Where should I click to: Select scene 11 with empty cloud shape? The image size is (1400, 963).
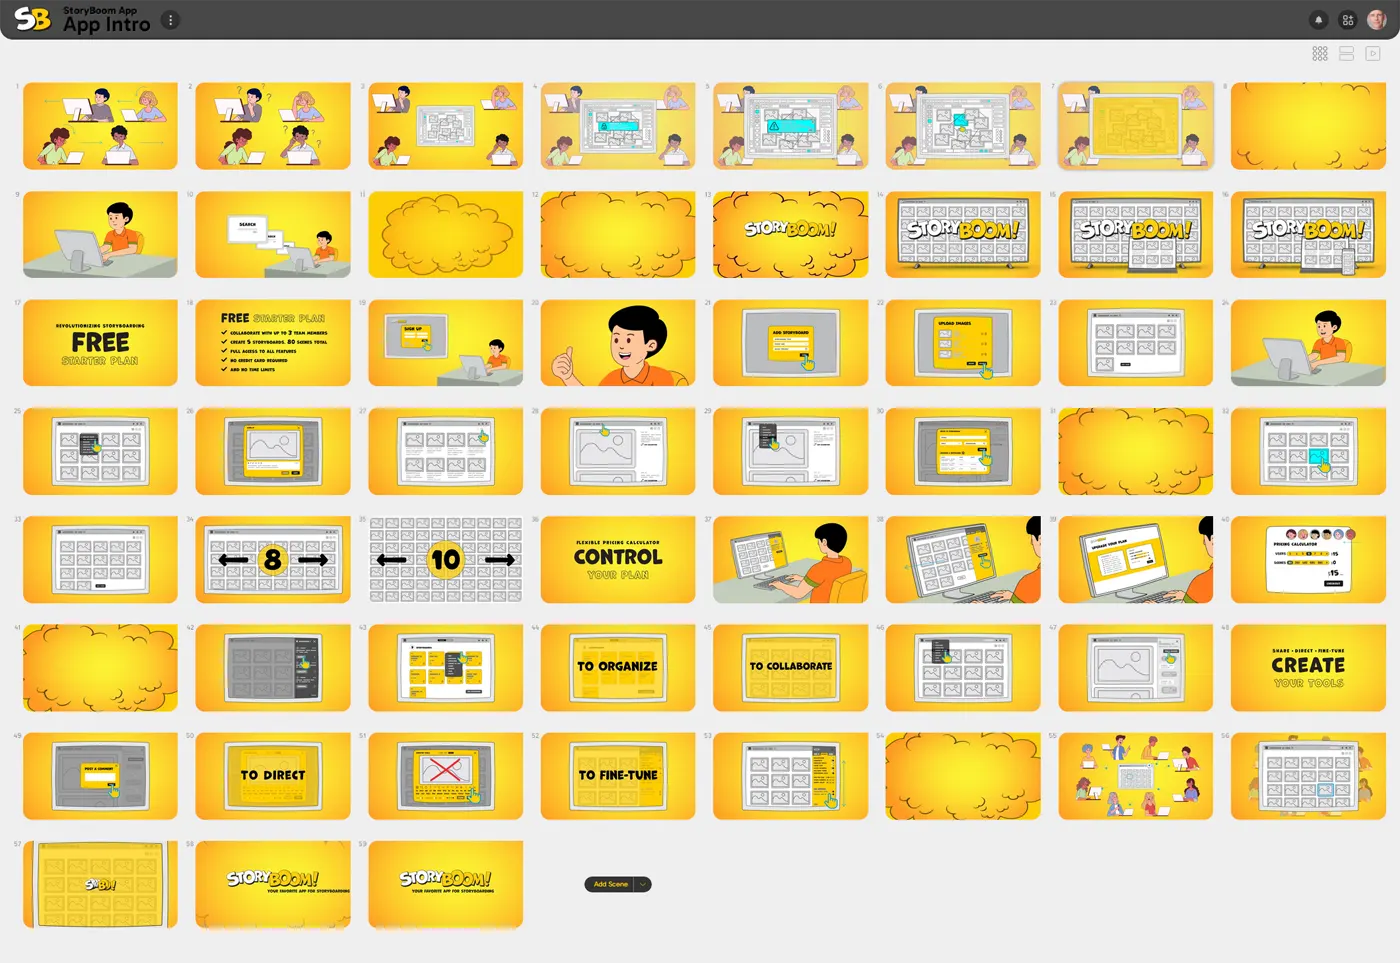coord(446,234)
